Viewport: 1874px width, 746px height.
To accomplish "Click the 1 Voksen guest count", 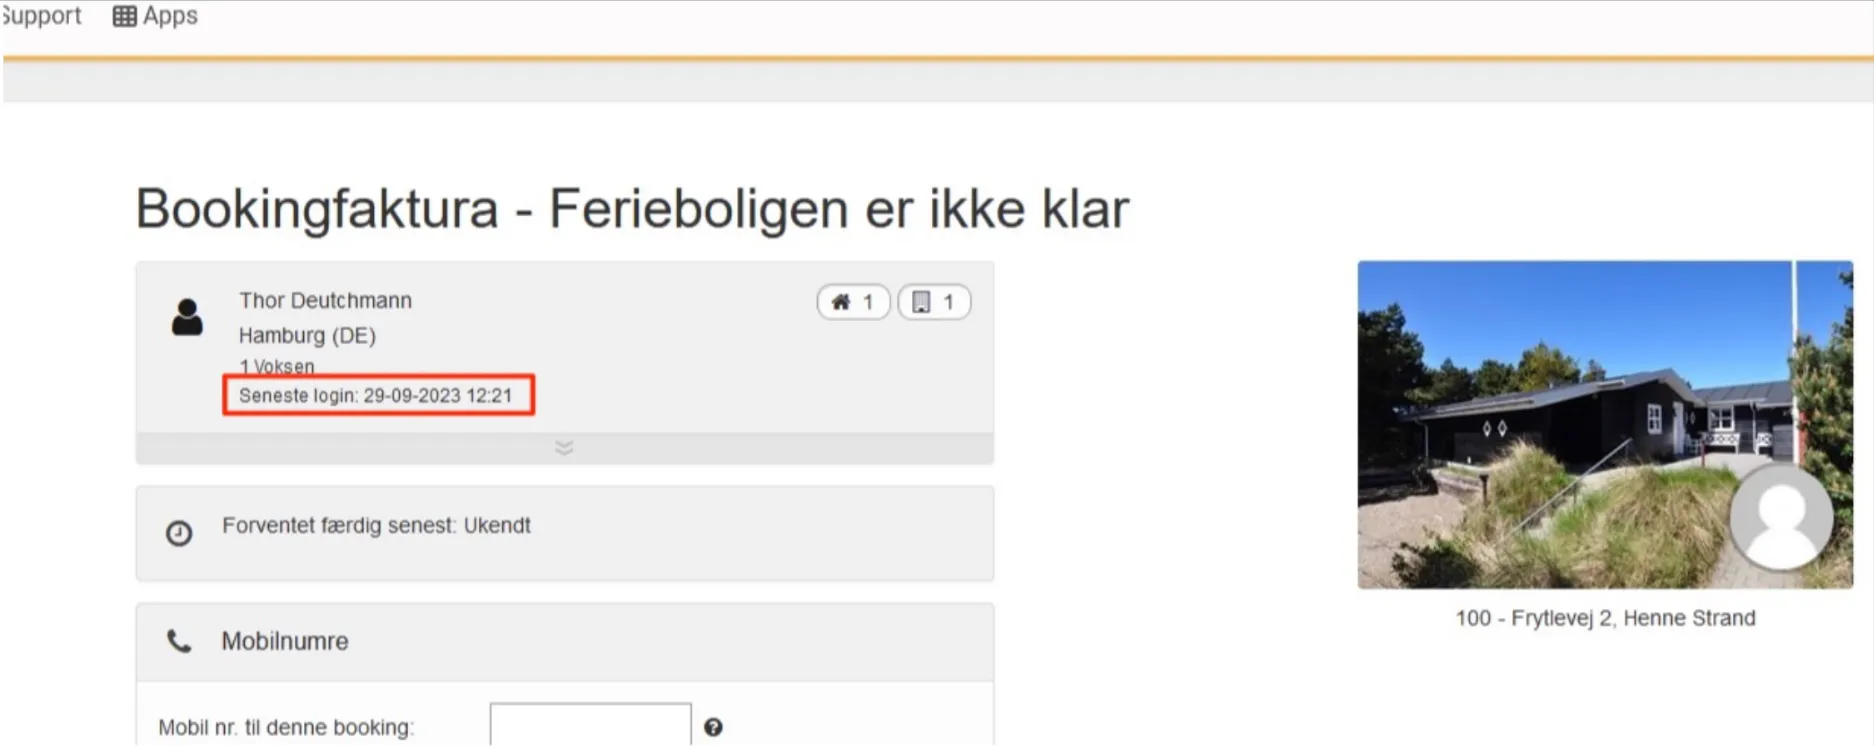I will [277, 366].
